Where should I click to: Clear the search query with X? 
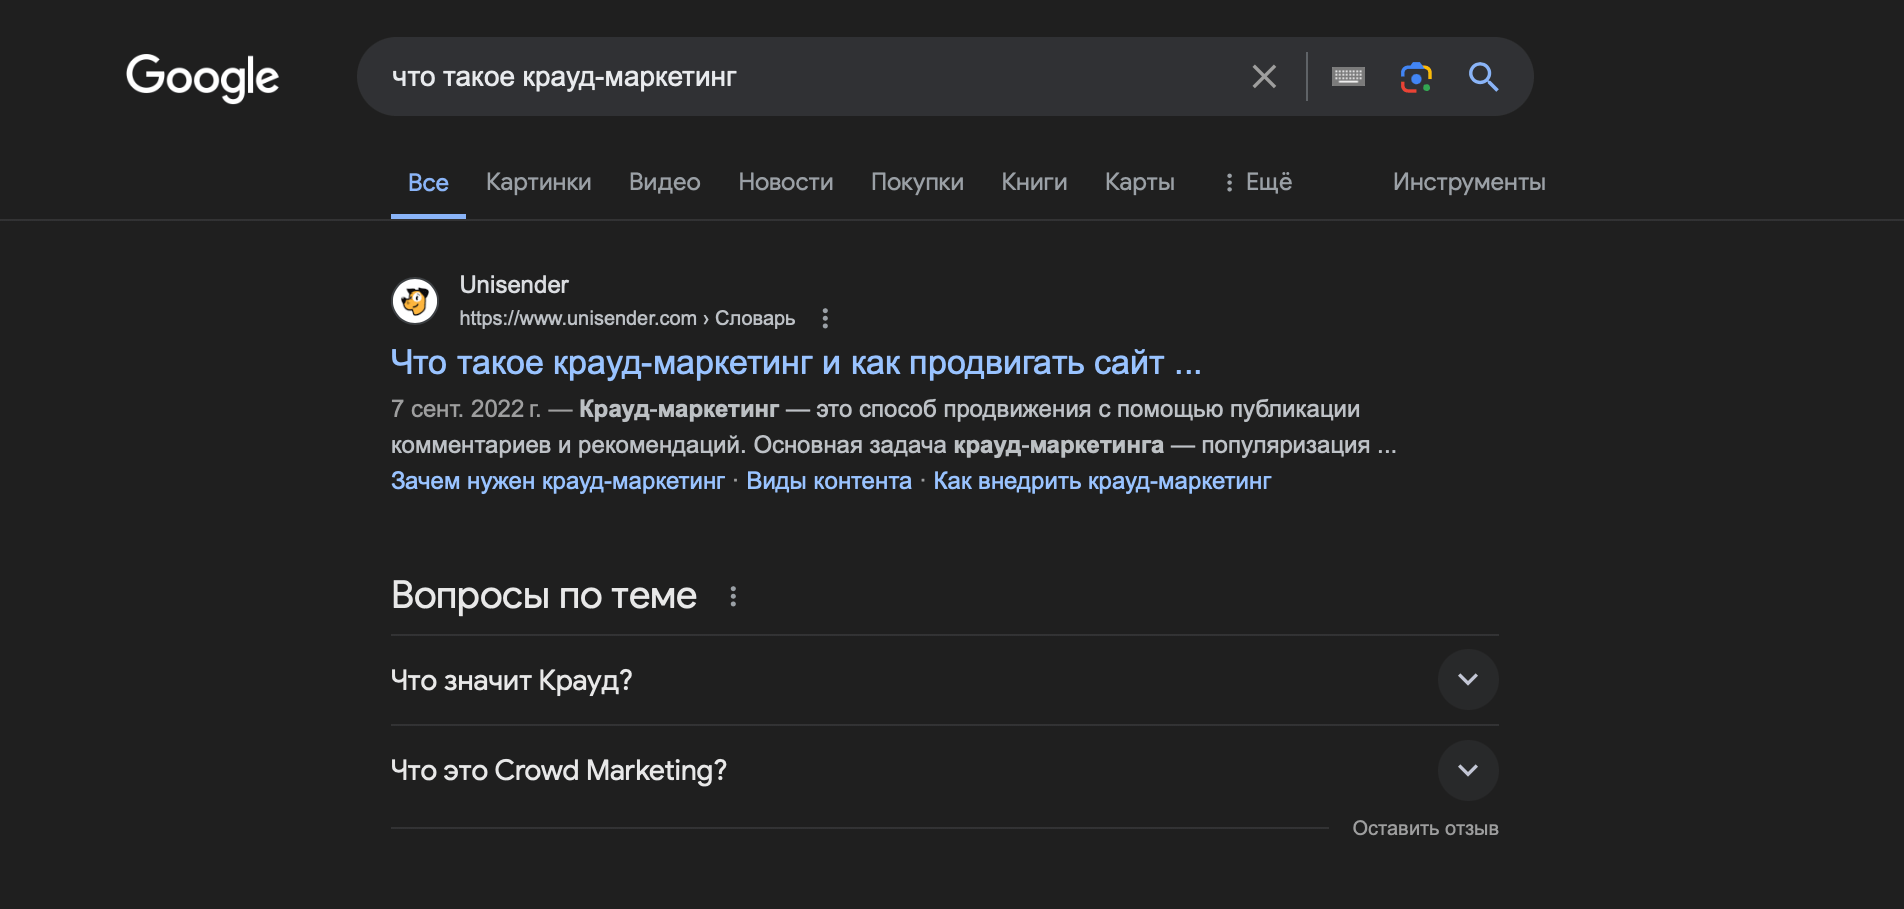[x=1264, y=77]
